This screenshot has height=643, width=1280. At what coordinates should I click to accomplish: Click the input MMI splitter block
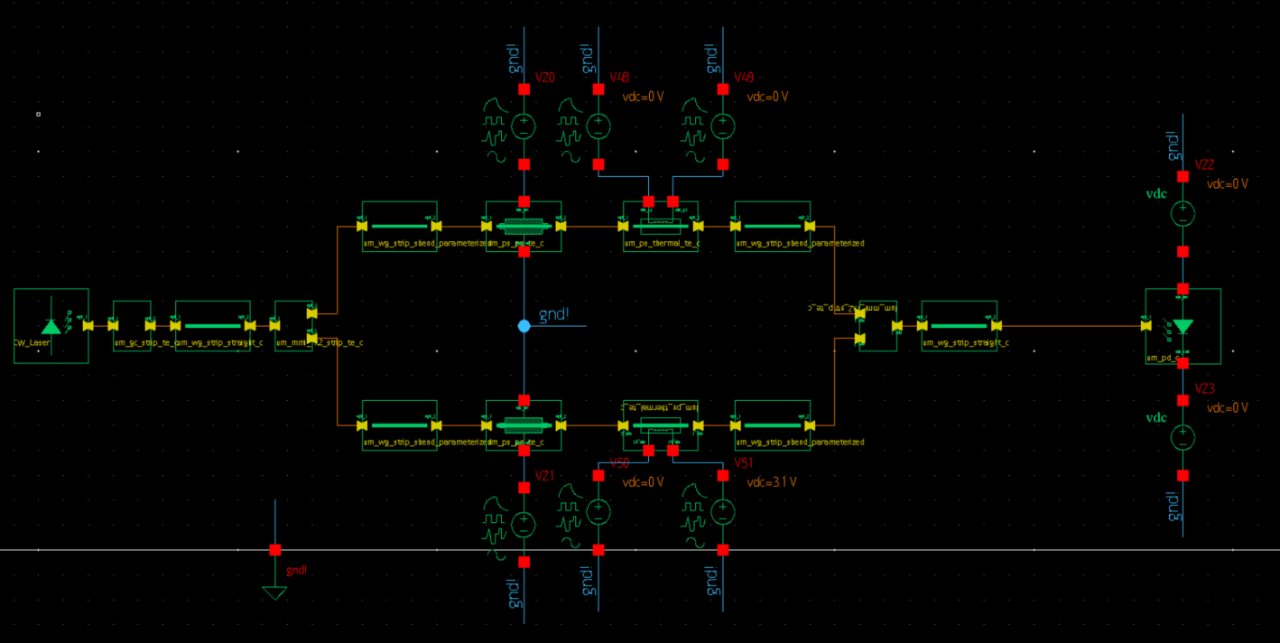pos(294,324)
